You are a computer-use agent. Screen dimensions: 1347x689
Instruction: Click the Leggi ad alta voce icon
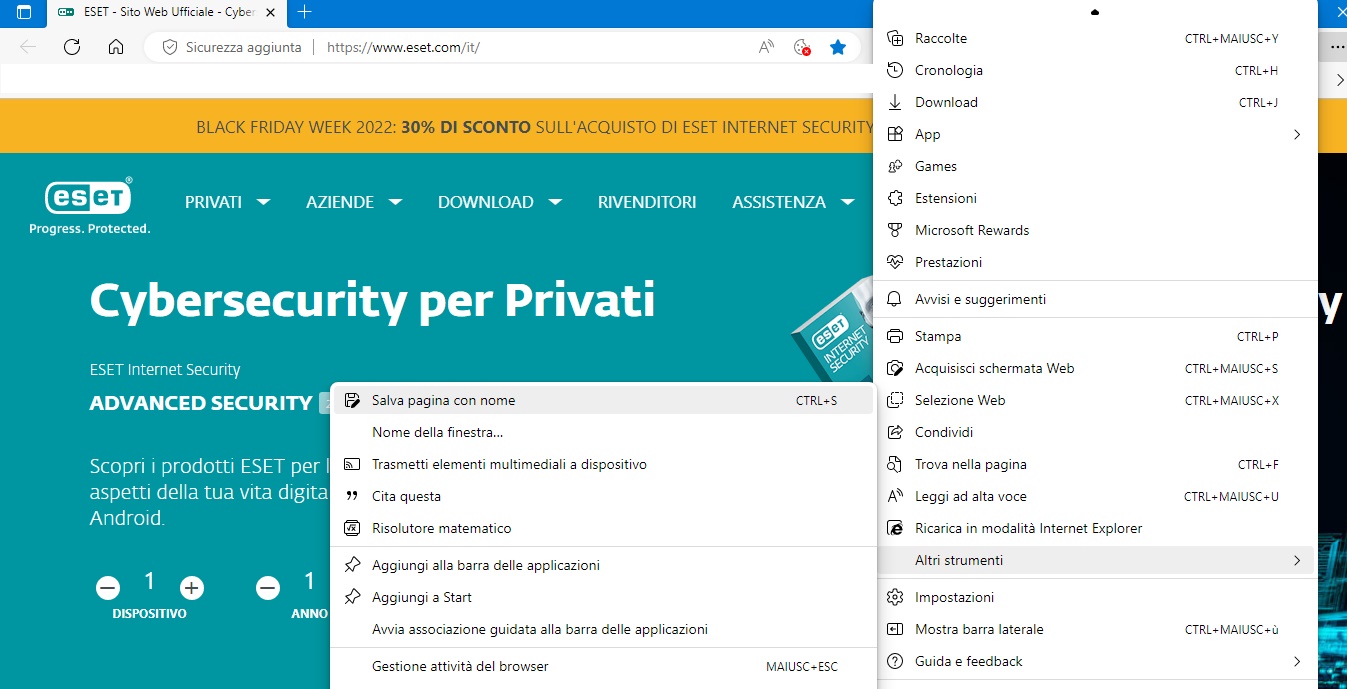896,496
